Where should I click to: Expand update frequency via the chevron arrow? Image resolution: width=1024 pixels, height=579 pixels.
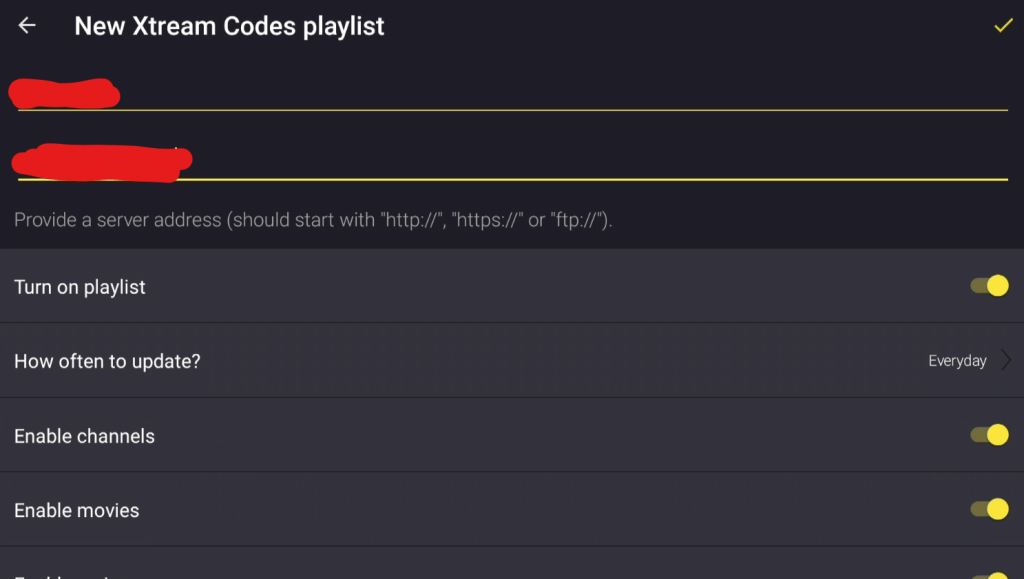click(x=1006, y=361)
